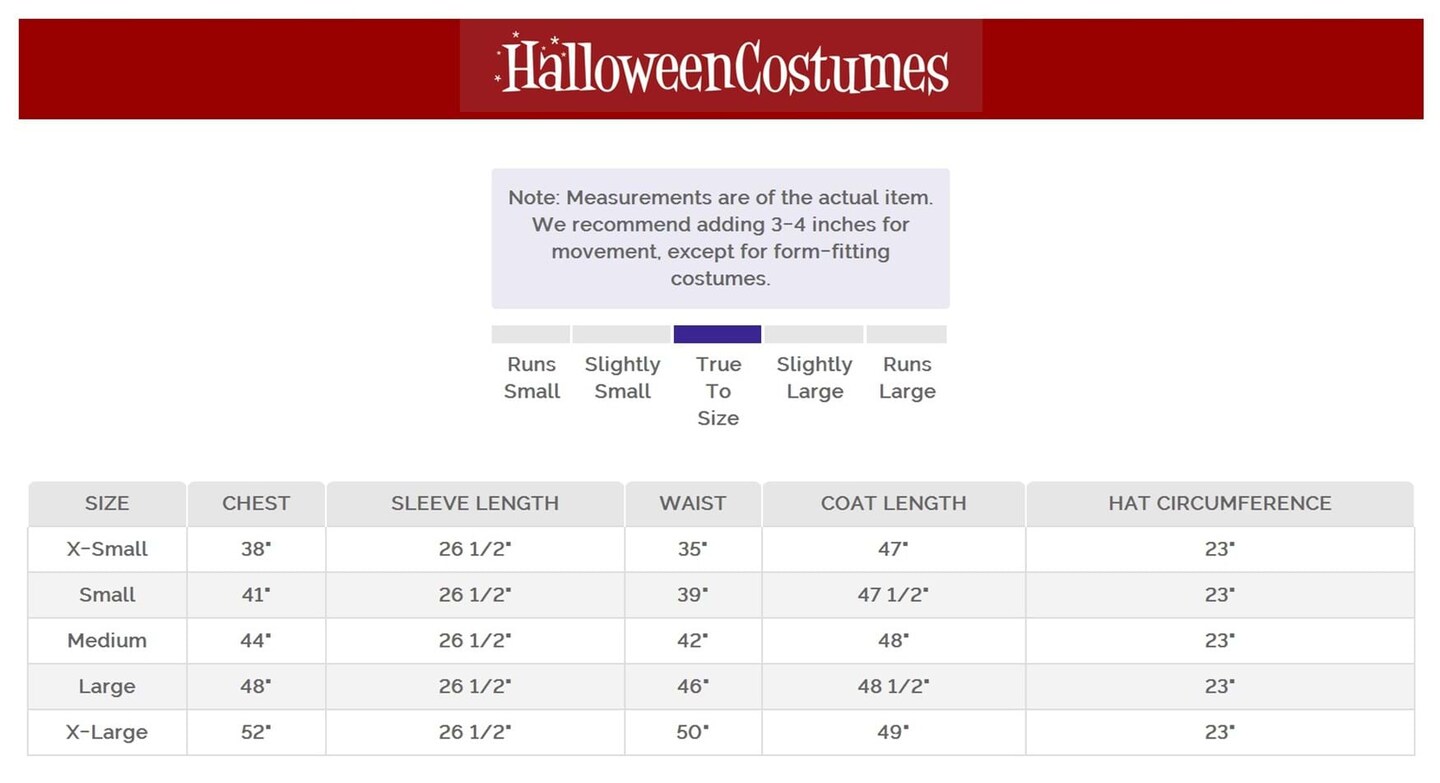Select the COAT LENGTH column header

pos(893,504)
